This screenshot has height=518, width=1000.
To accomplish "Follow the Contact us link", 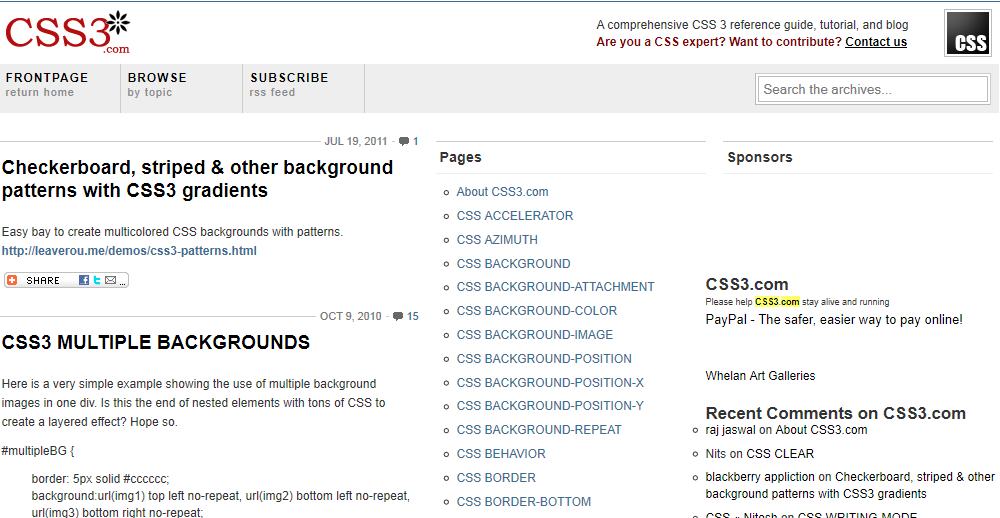I will tap(876, 42).
